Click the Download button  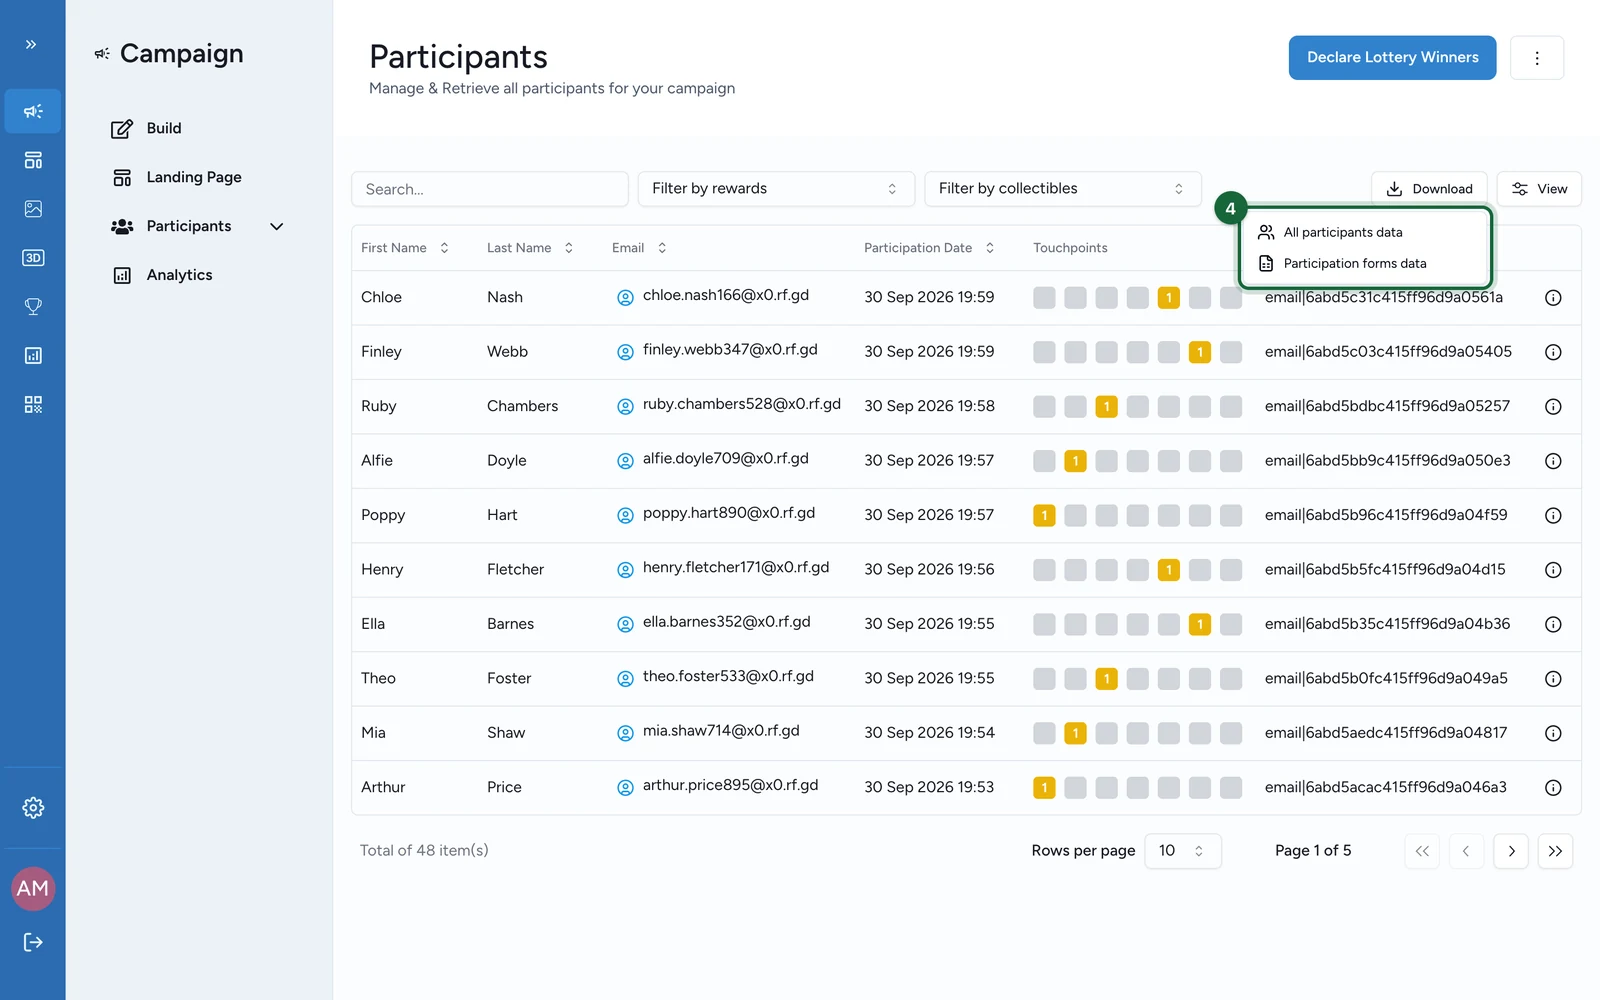click(1429, 189)
